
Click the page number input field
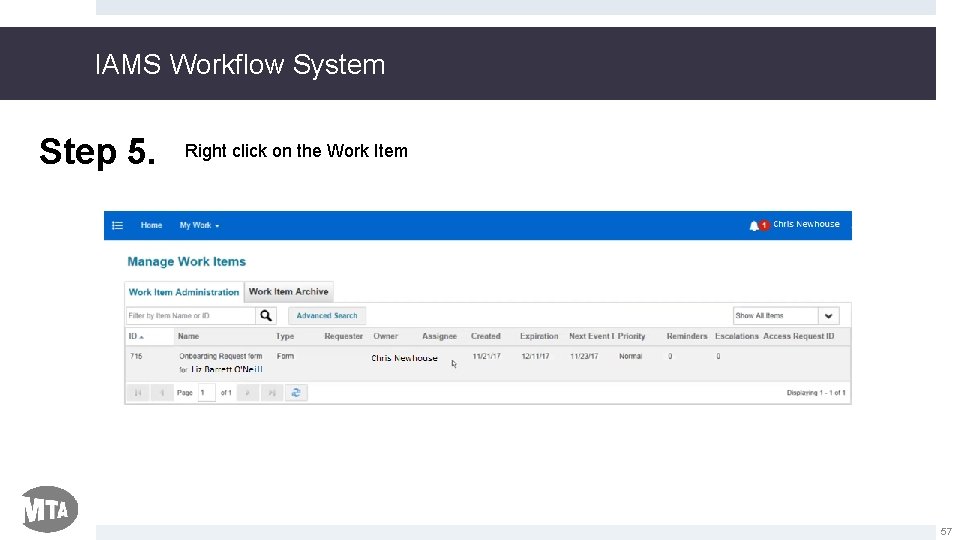coord(207,392)
